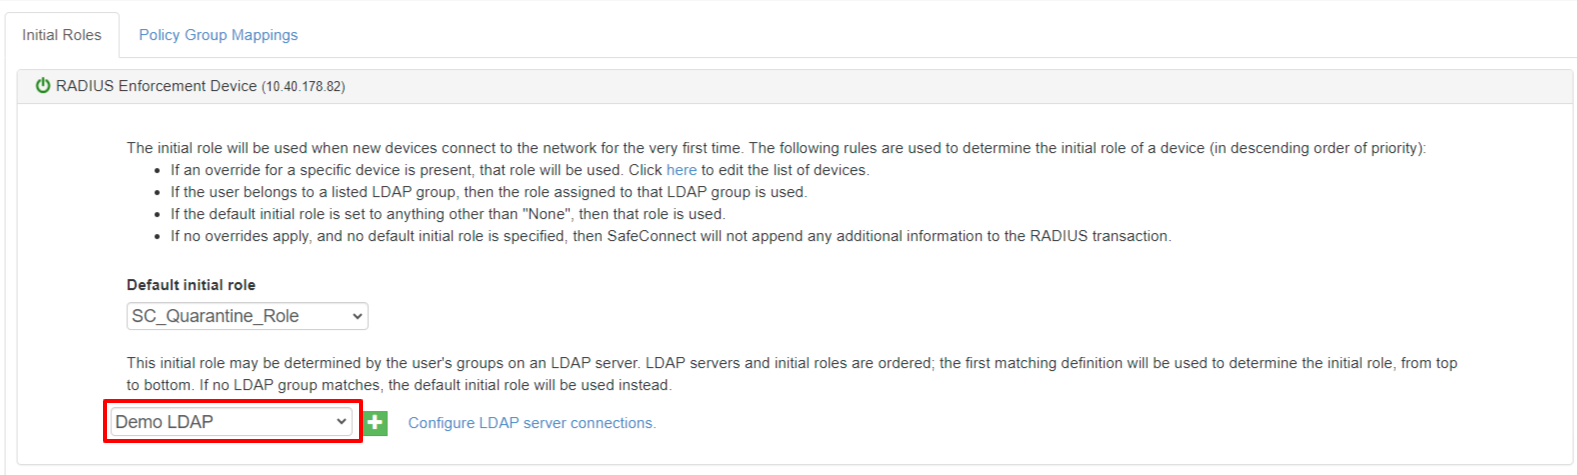The width and height of the screenshot is (1577, 475).
Task: Click the 10.40.178.82 IP address text
Action: [x=303, y=87]
